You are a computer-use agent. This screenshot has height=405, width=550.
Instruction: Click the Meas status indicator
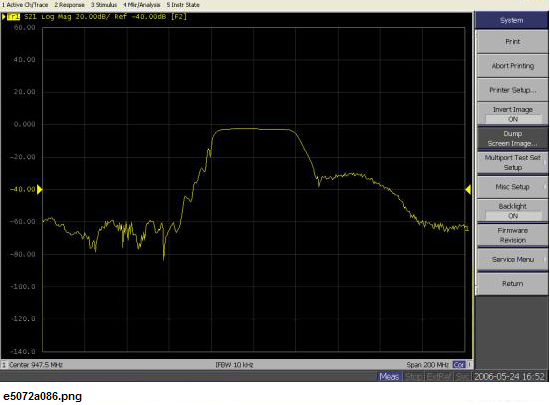(389, 377)
